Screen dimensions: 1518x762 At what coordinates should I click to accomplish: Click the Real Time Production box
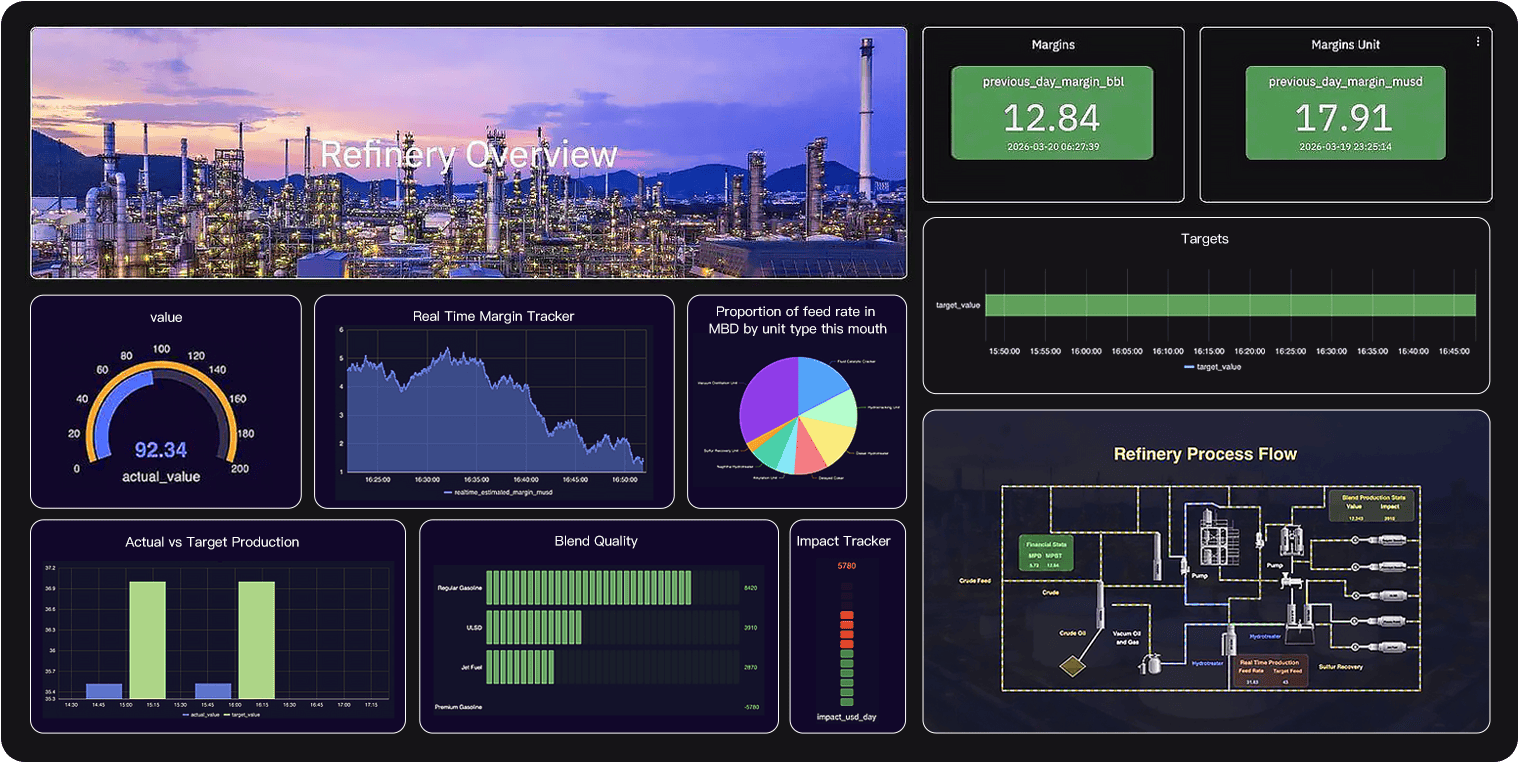click(x=1269, y=672)
